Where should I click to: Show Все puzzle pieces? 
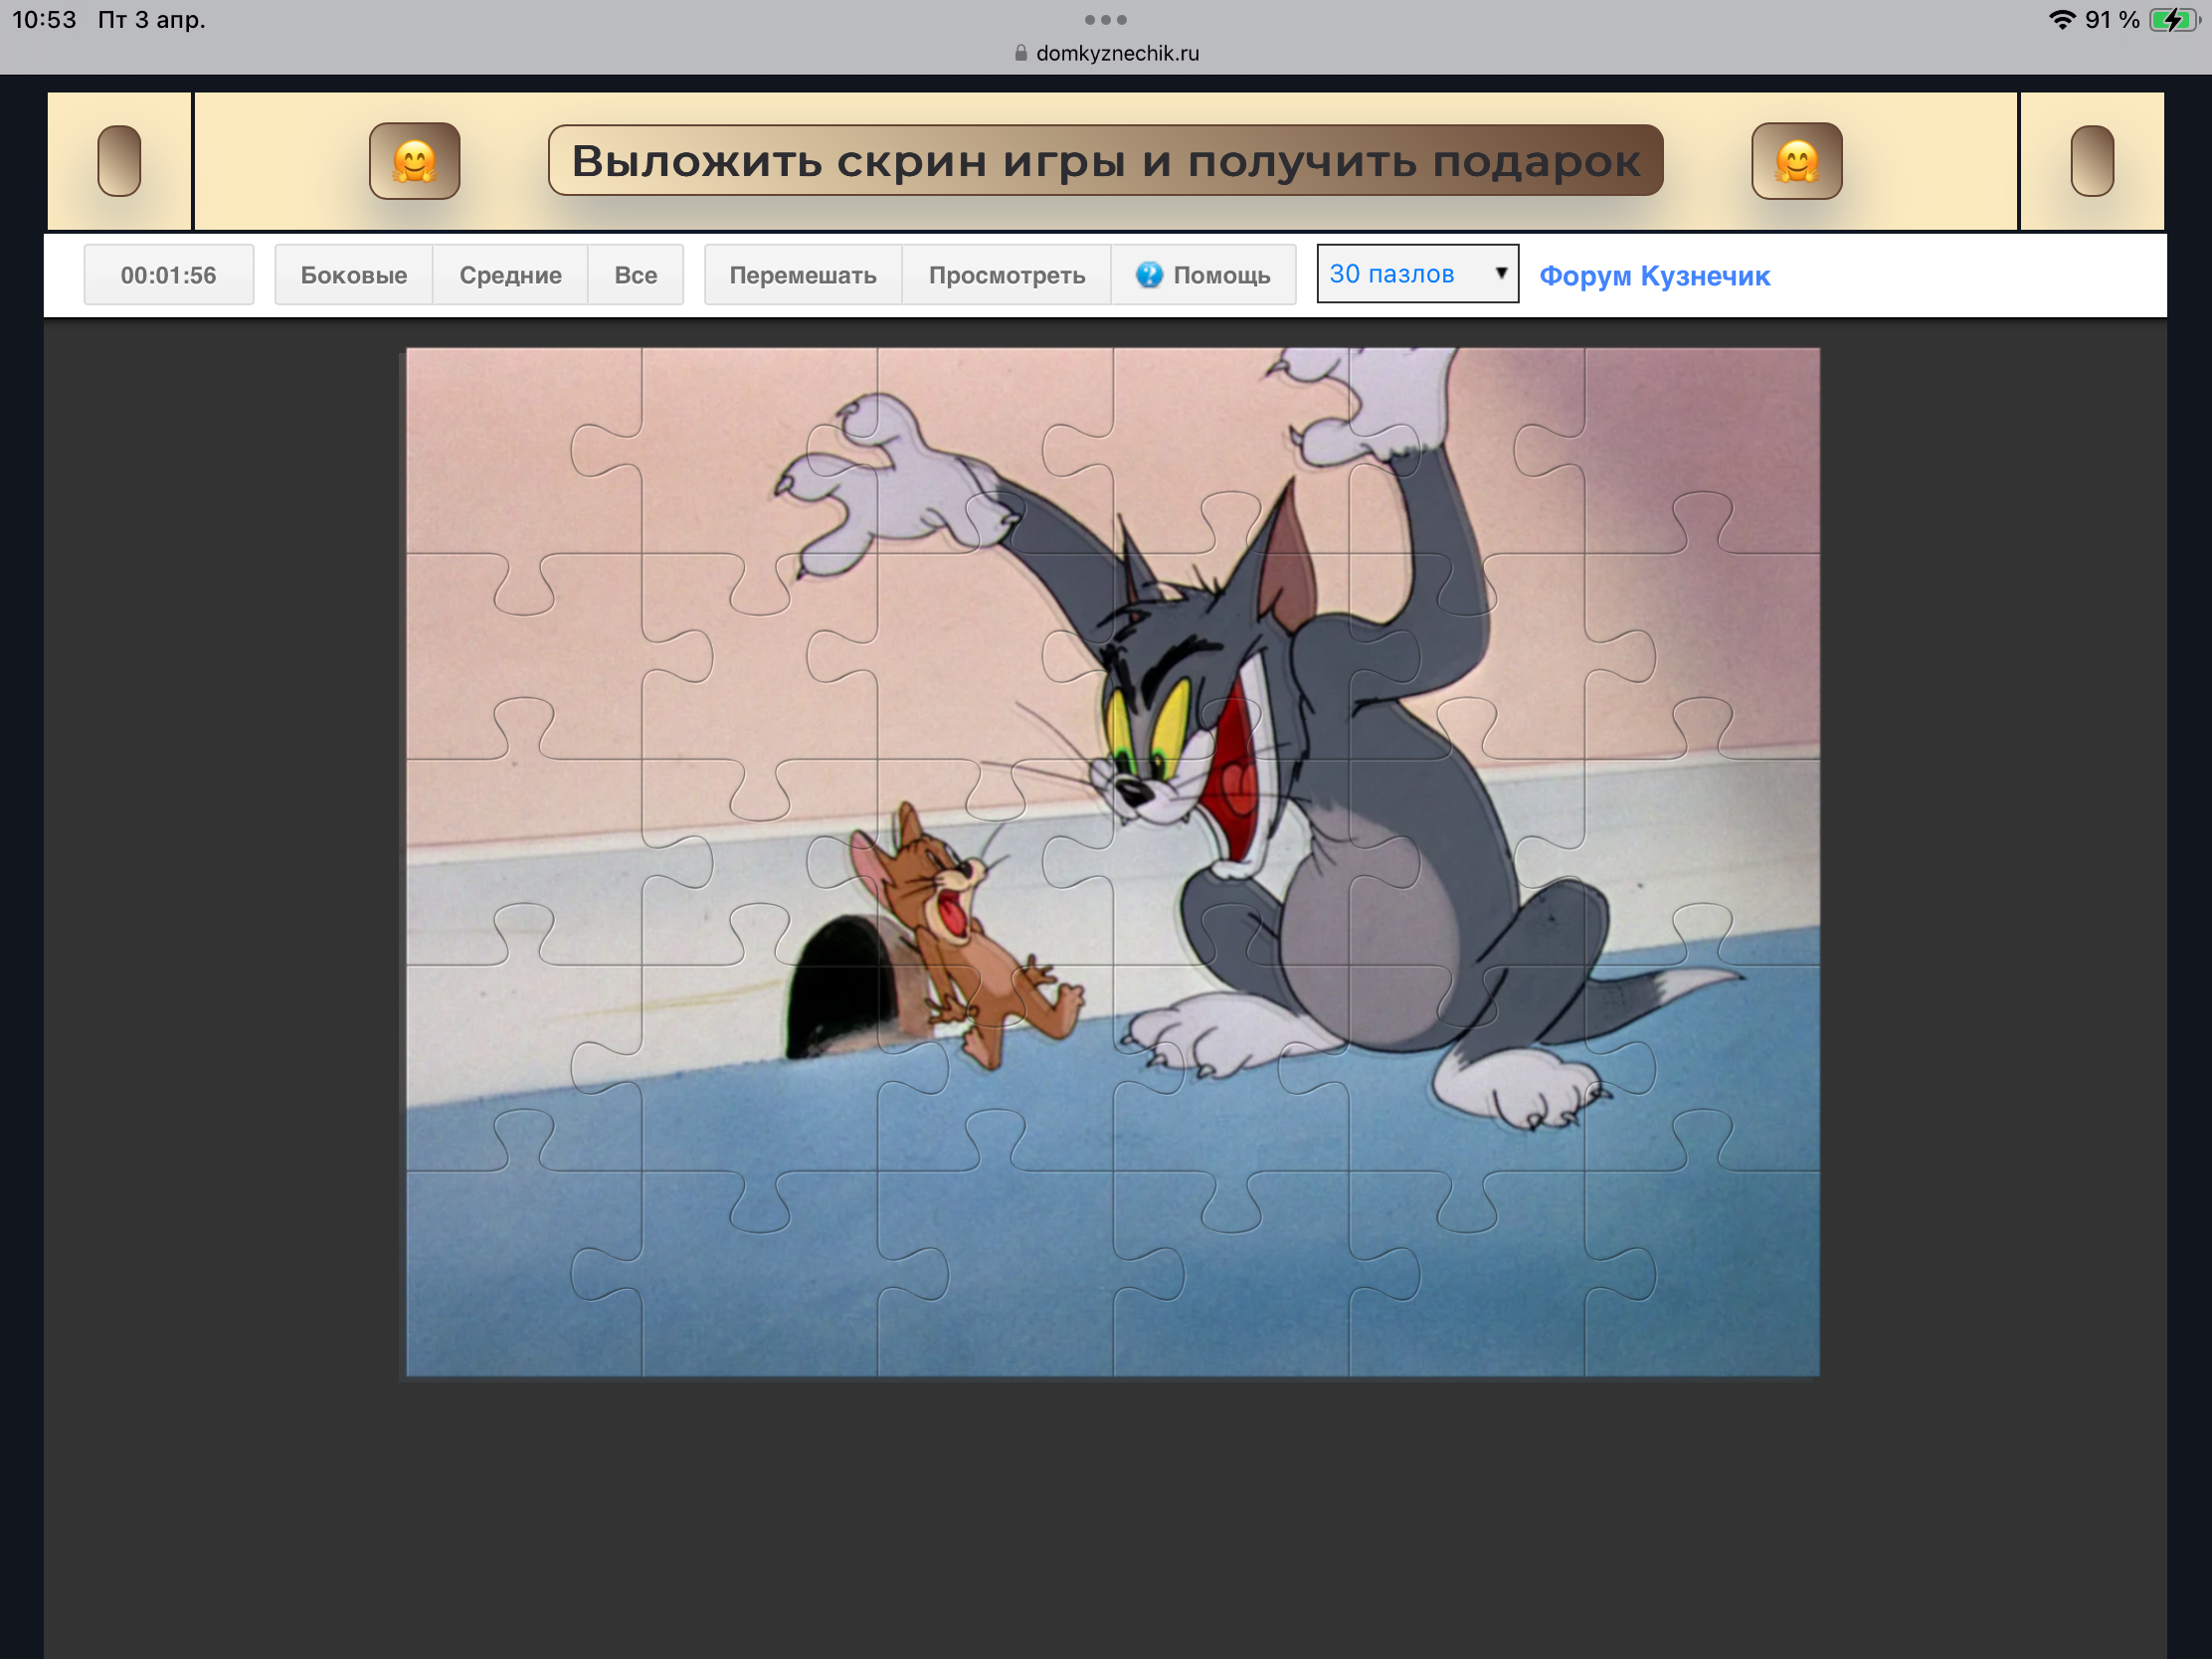[x=635, y=275]
